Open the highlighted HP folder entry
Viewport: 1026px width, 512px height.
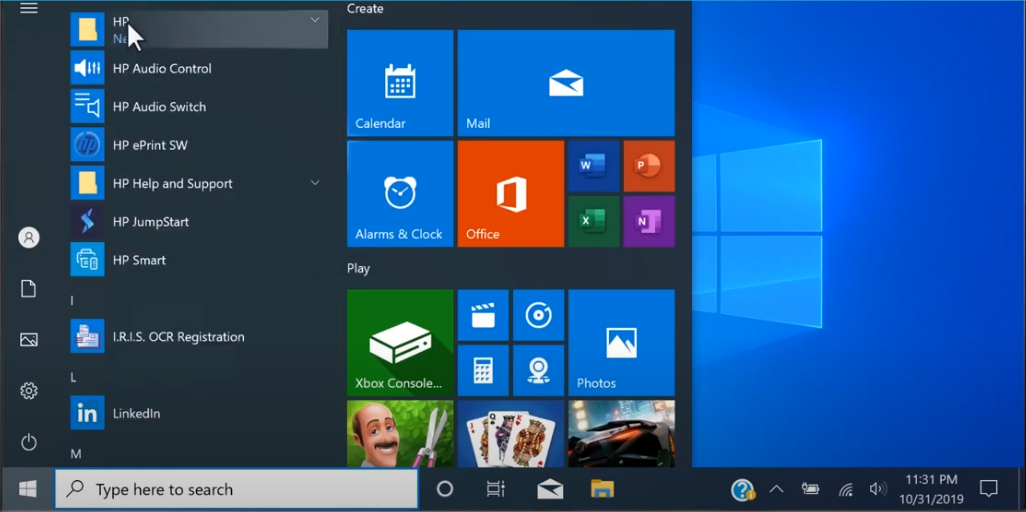pyautogui.click(x=199, y=29)
